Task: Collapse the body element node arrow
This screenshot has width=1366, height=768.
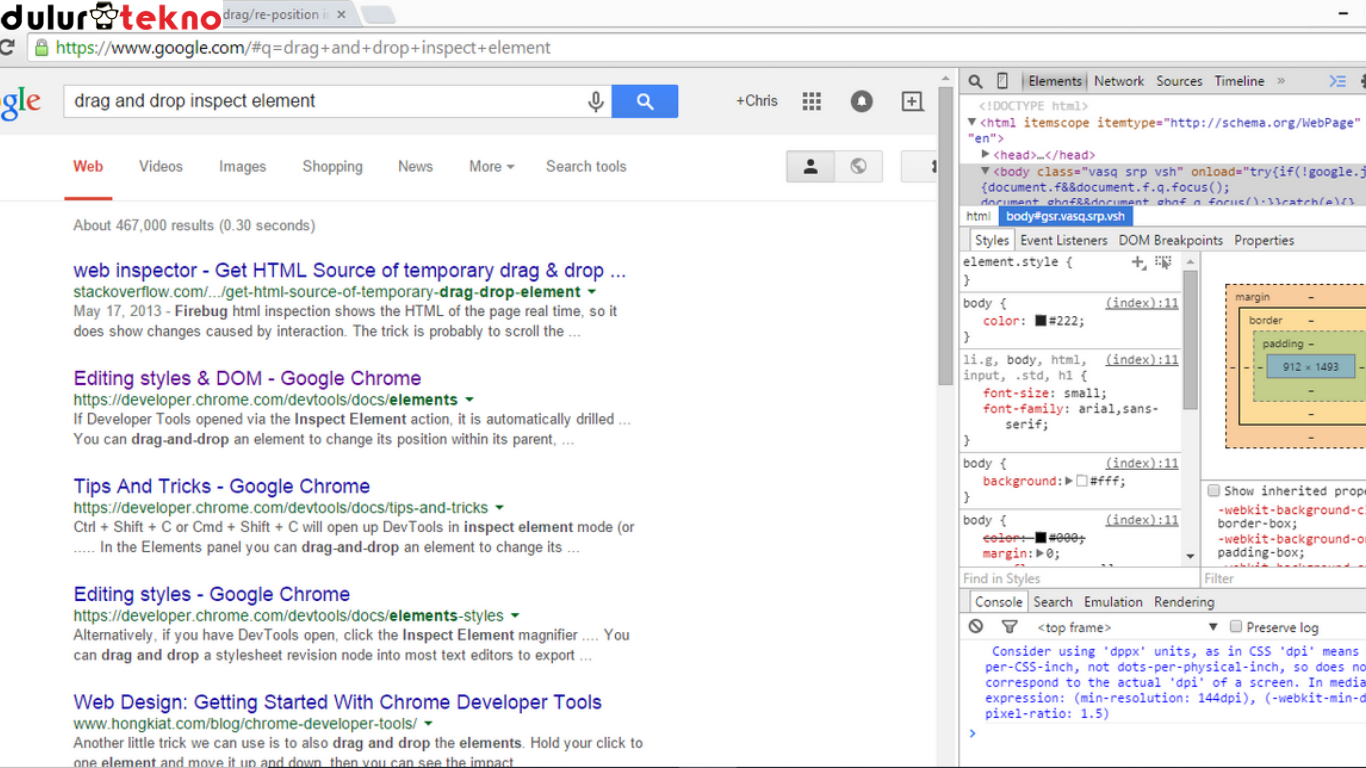Action: 986,172
